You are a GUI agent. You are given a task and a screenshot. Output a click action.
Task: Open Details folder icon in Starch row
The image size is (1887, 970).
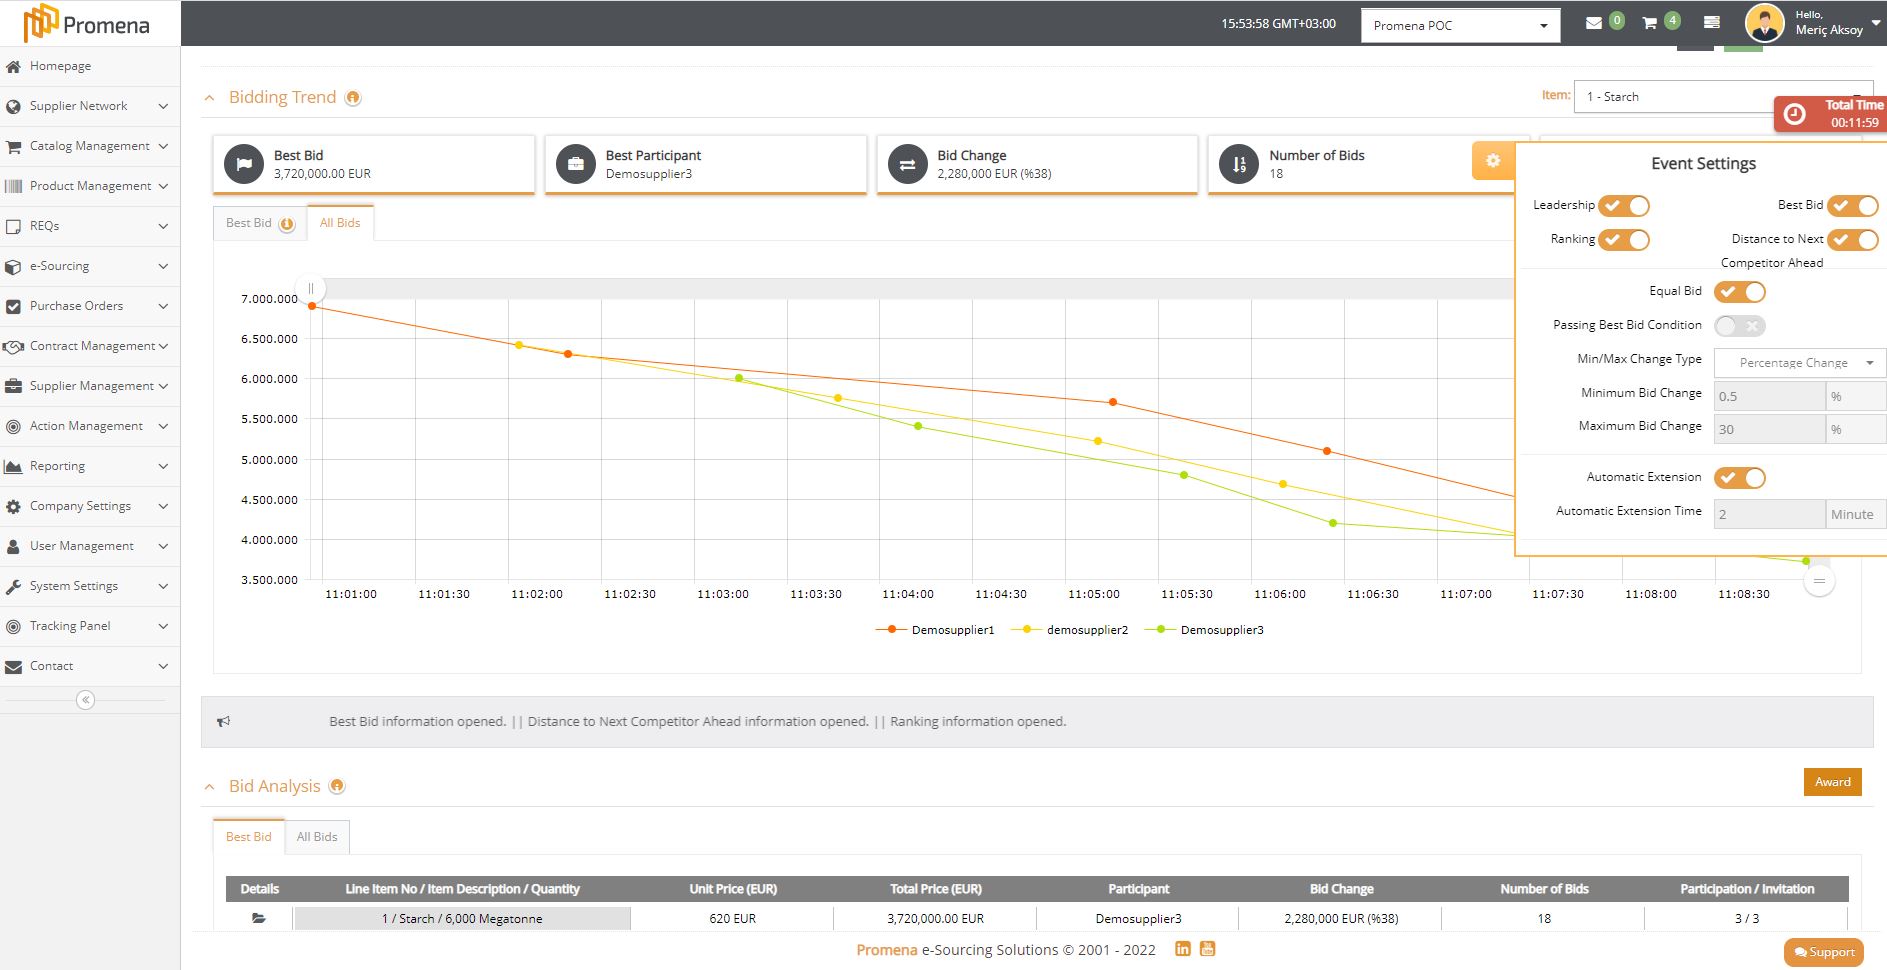point(259,918)
